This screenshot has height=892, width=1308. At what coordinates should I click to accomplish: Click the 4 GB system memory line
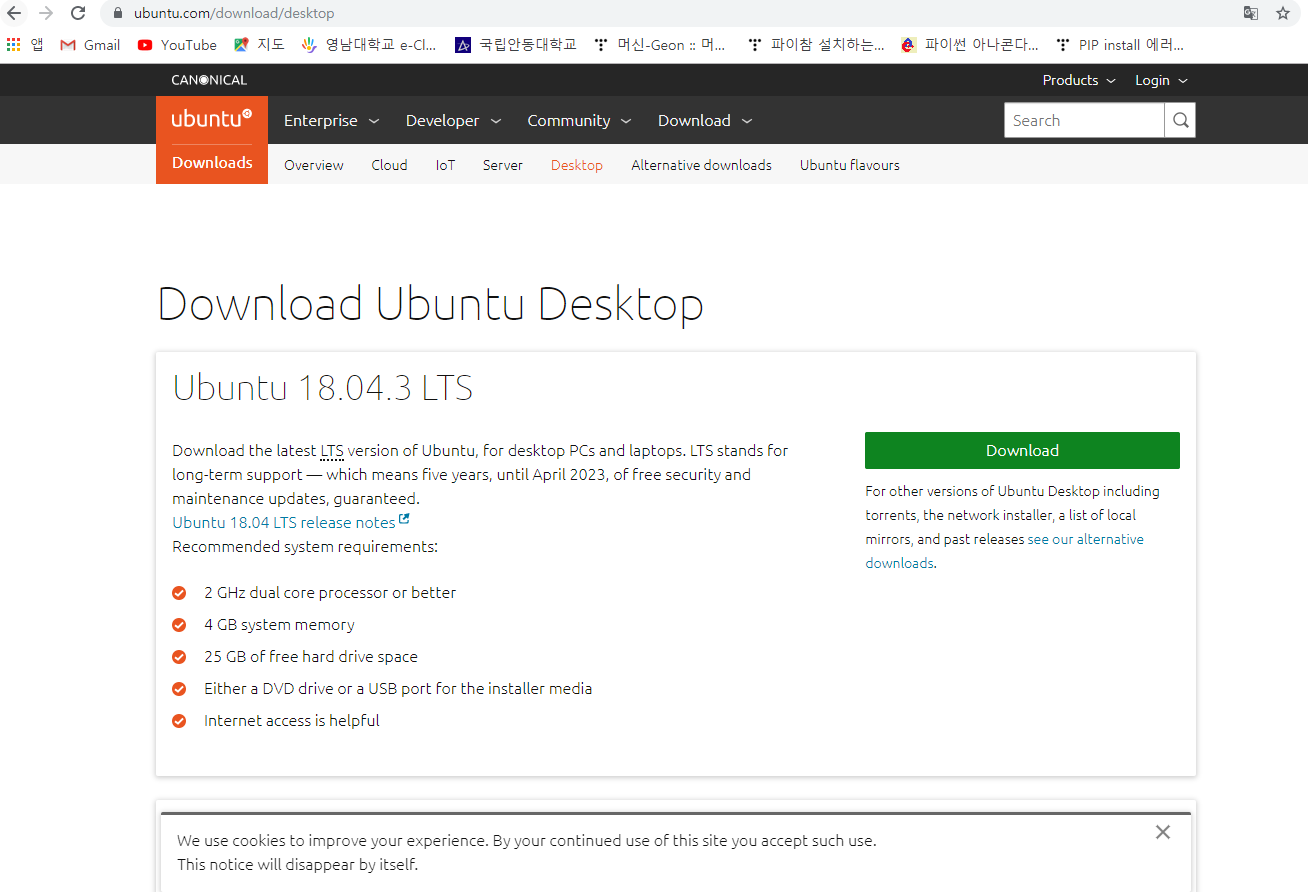pyautogui.click(x=279, y=624)
